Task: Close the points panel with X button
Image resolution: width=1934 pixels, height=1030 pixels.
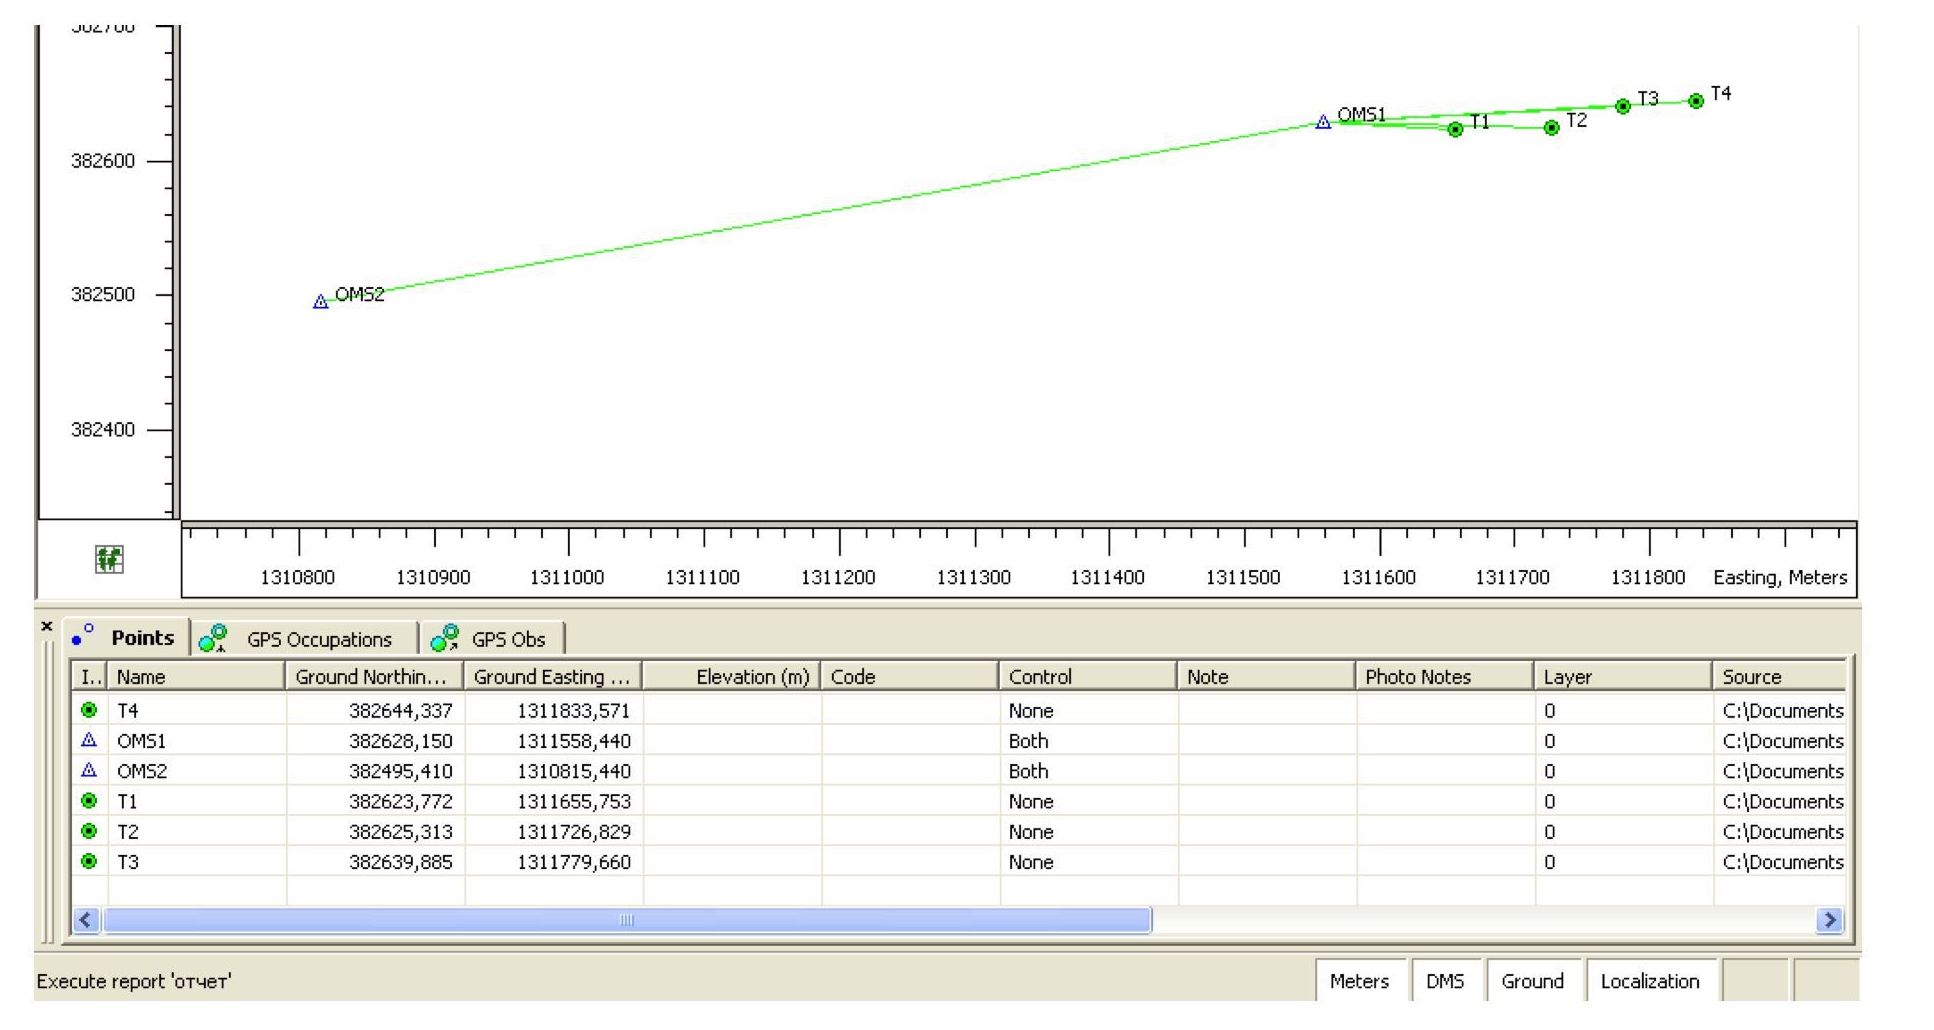Action: (x=46, y=626)
